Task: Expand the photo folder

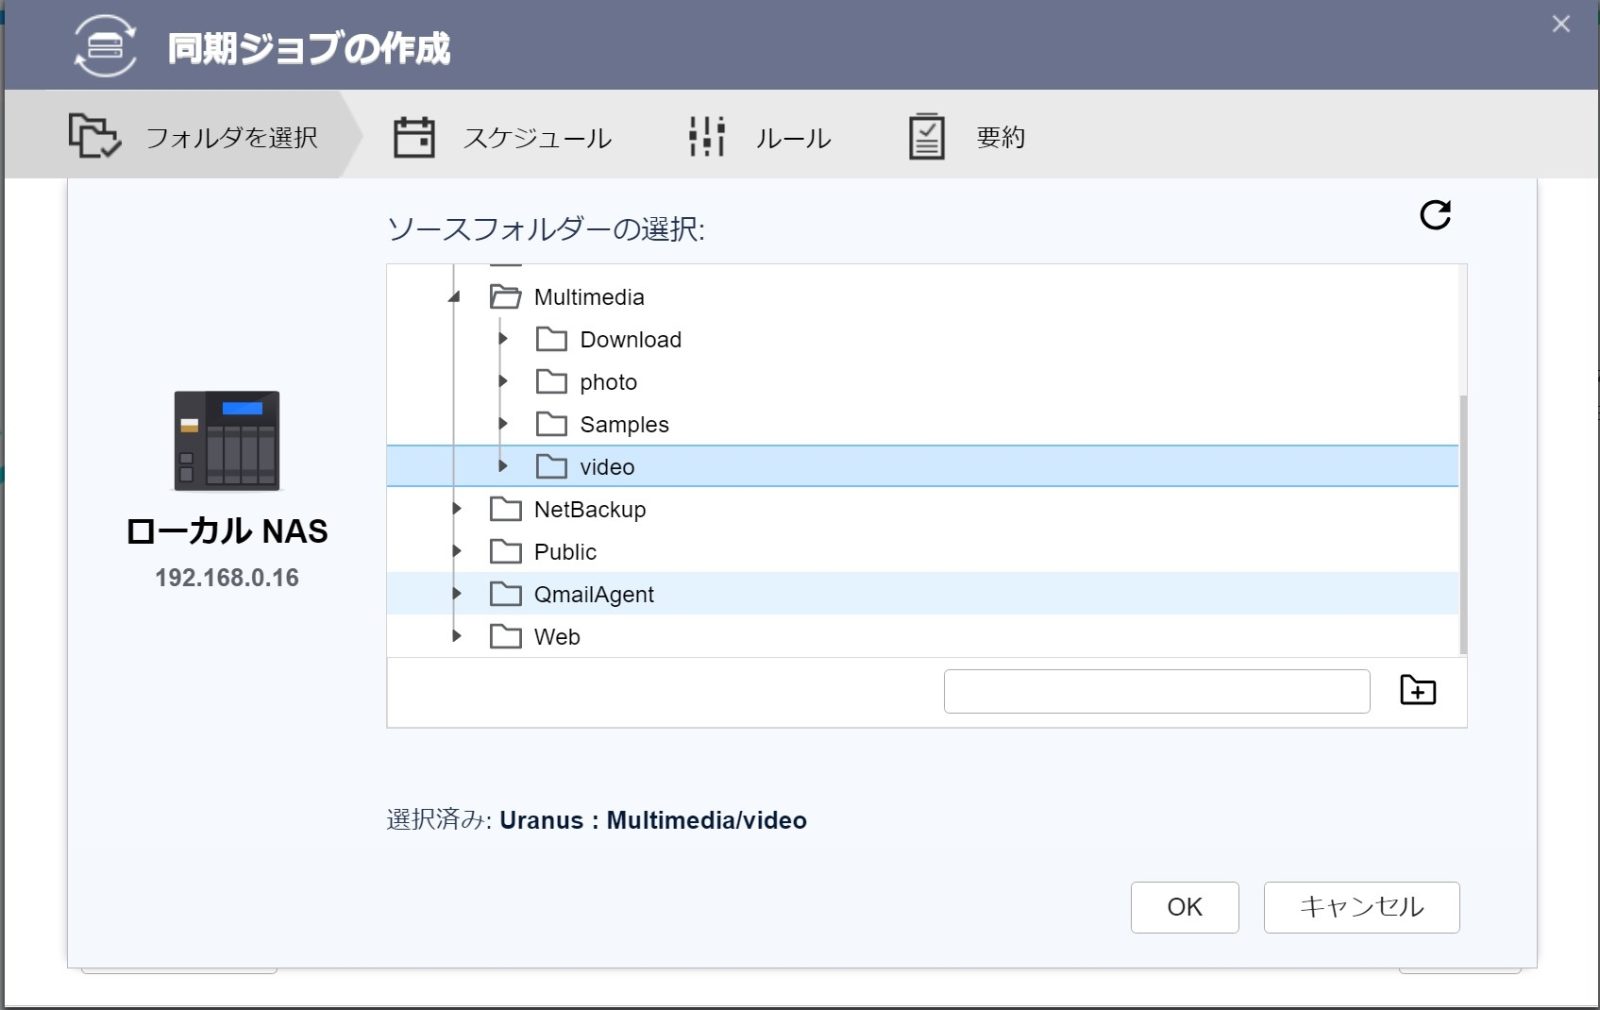Action: tap(503, 382)
